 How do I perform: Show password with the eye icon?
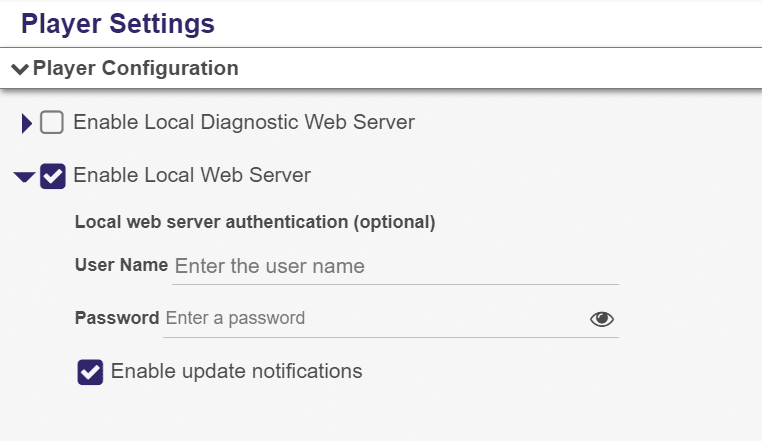tap(602, 319)
